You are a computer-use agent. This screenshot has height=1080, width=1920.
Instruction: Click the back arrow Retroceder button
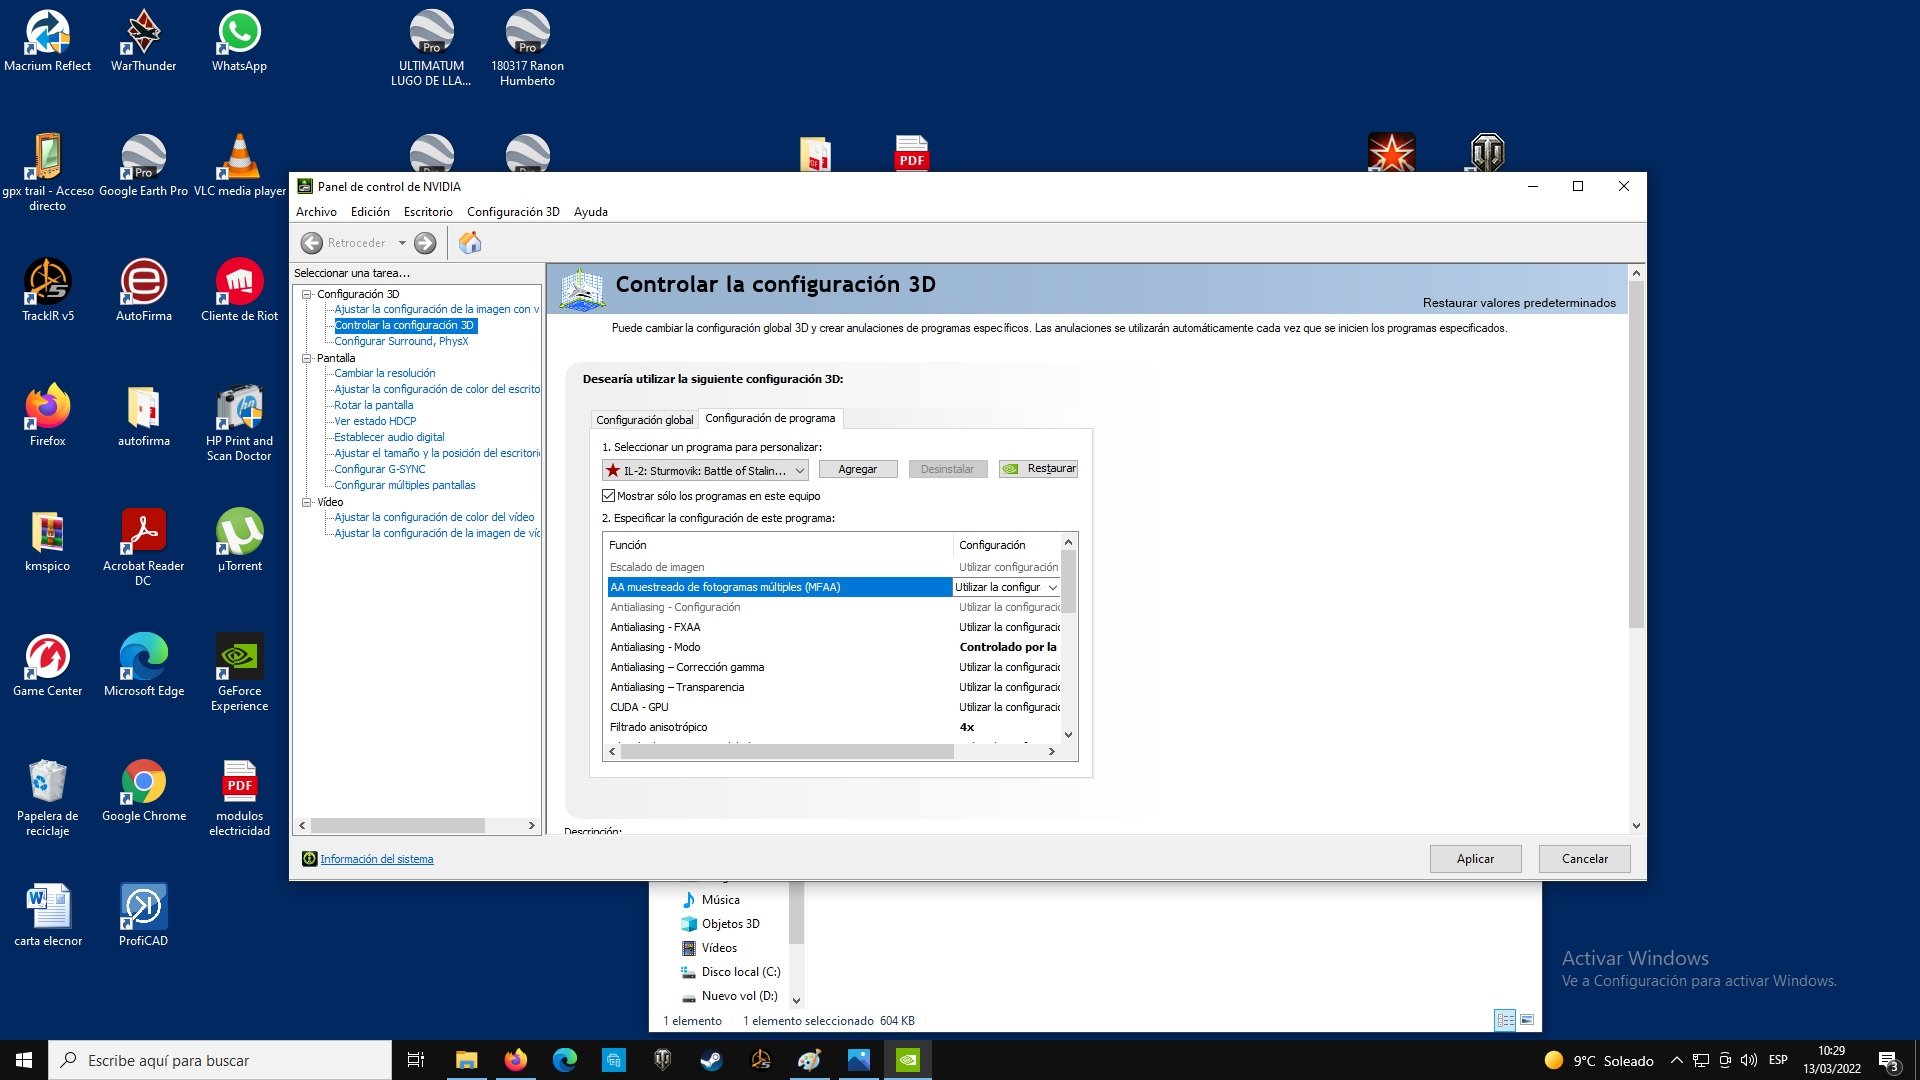(x=312, y=243)
